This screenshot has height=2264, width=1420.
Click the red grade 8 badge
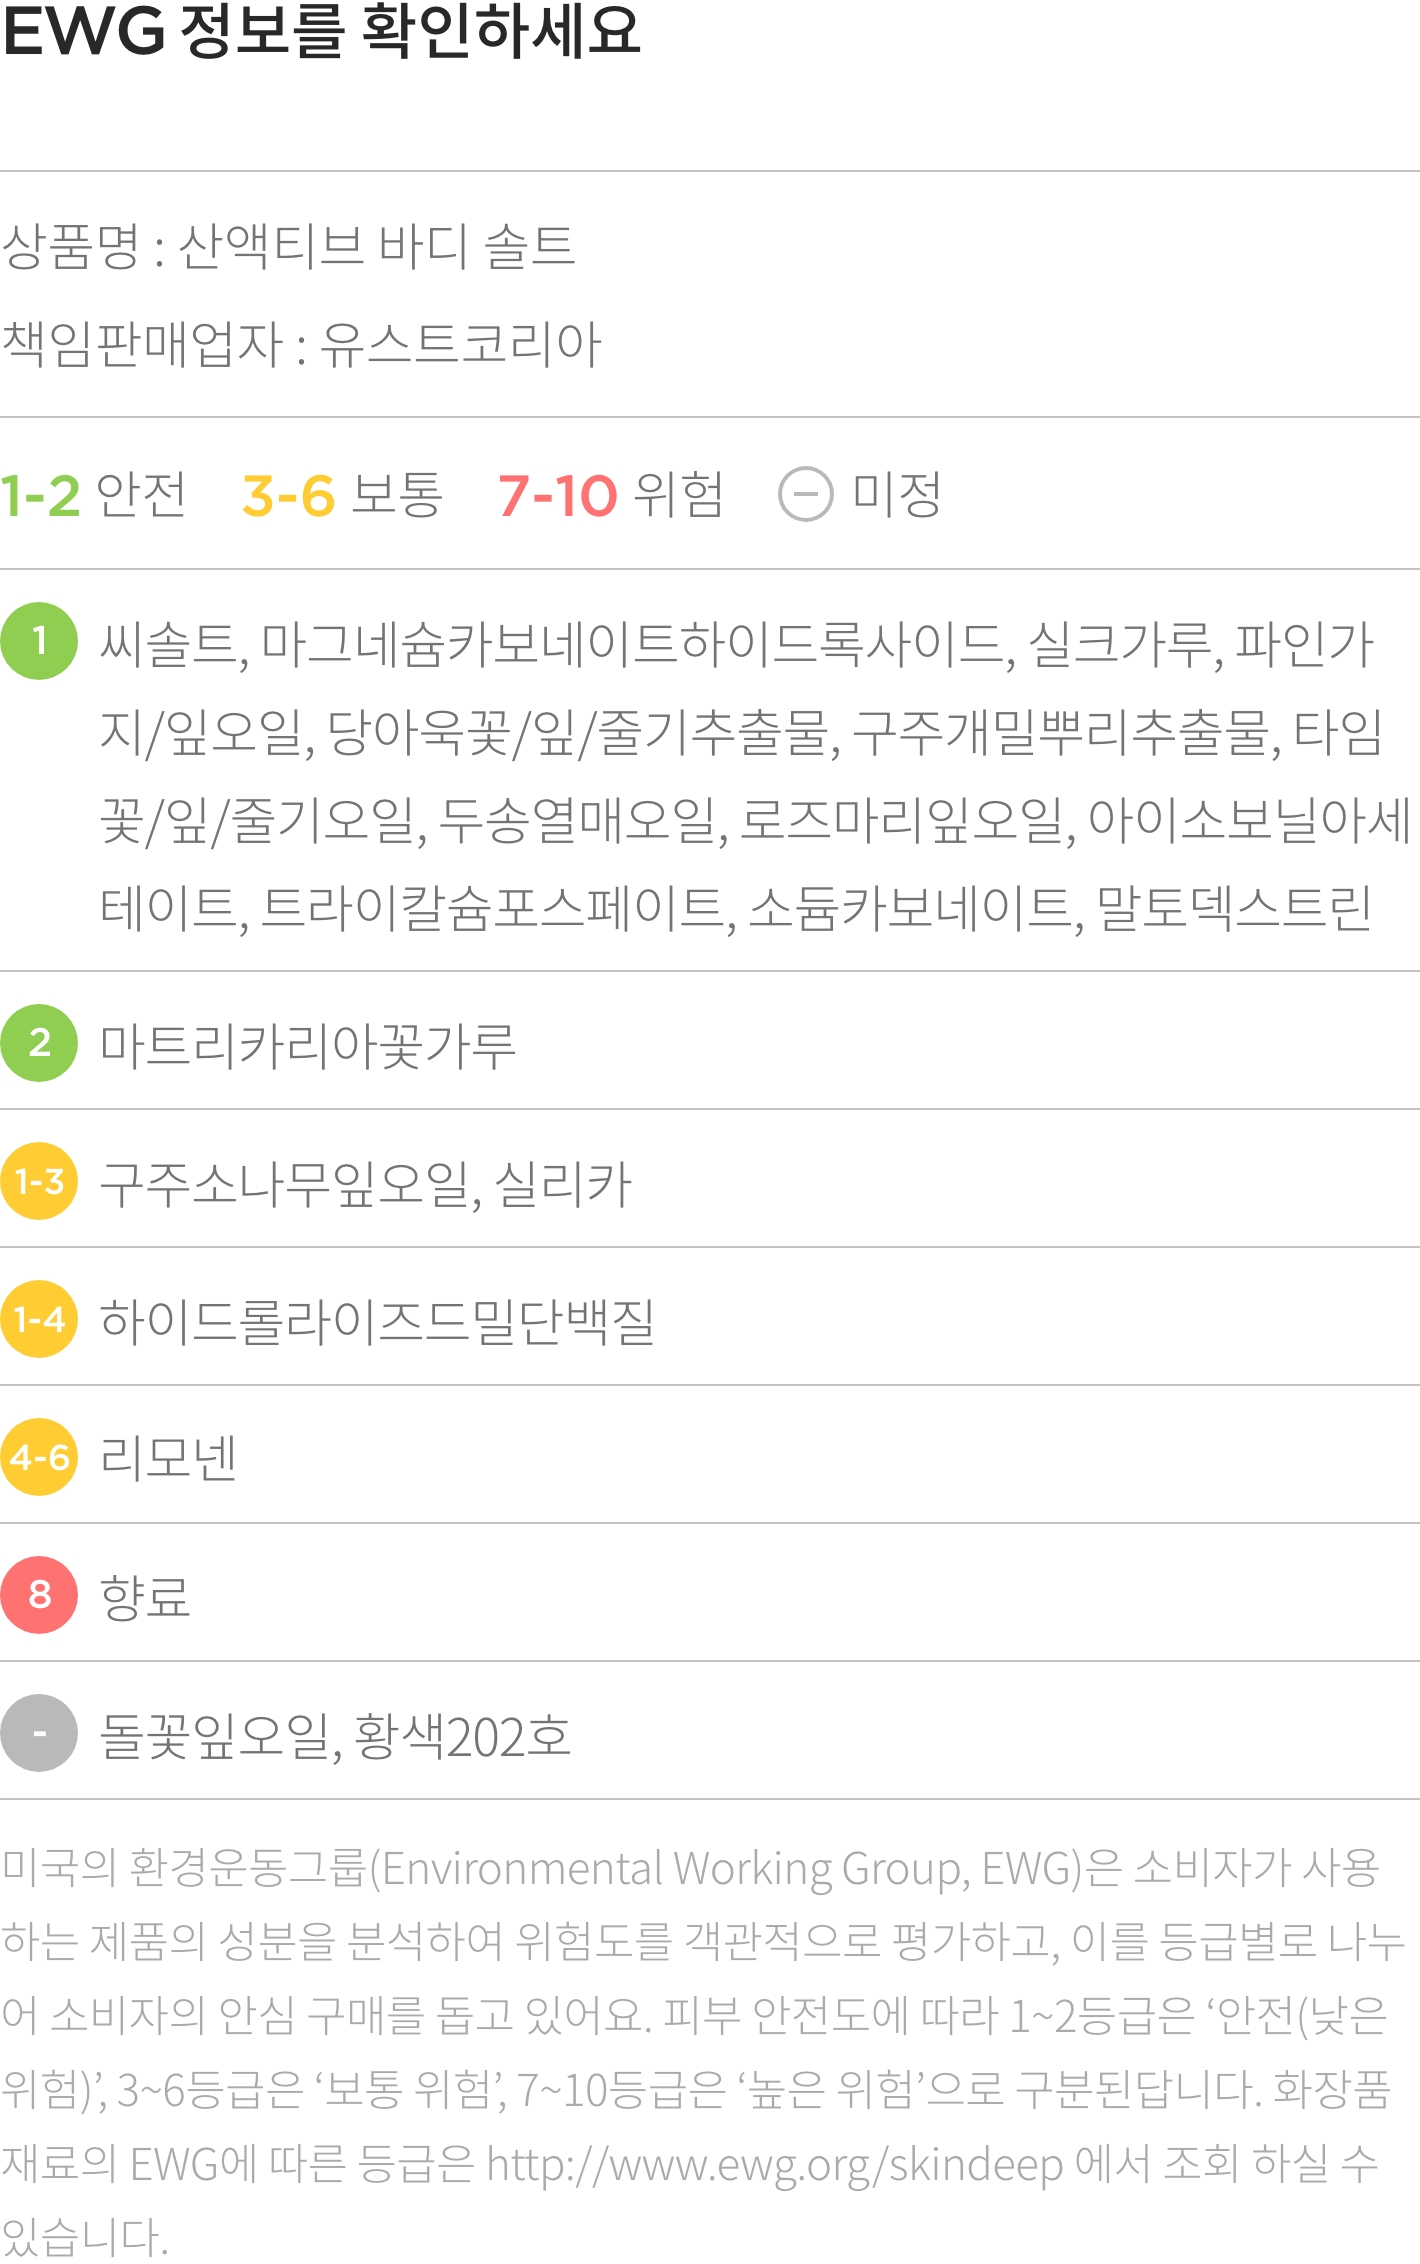(x=39, y=1595)
